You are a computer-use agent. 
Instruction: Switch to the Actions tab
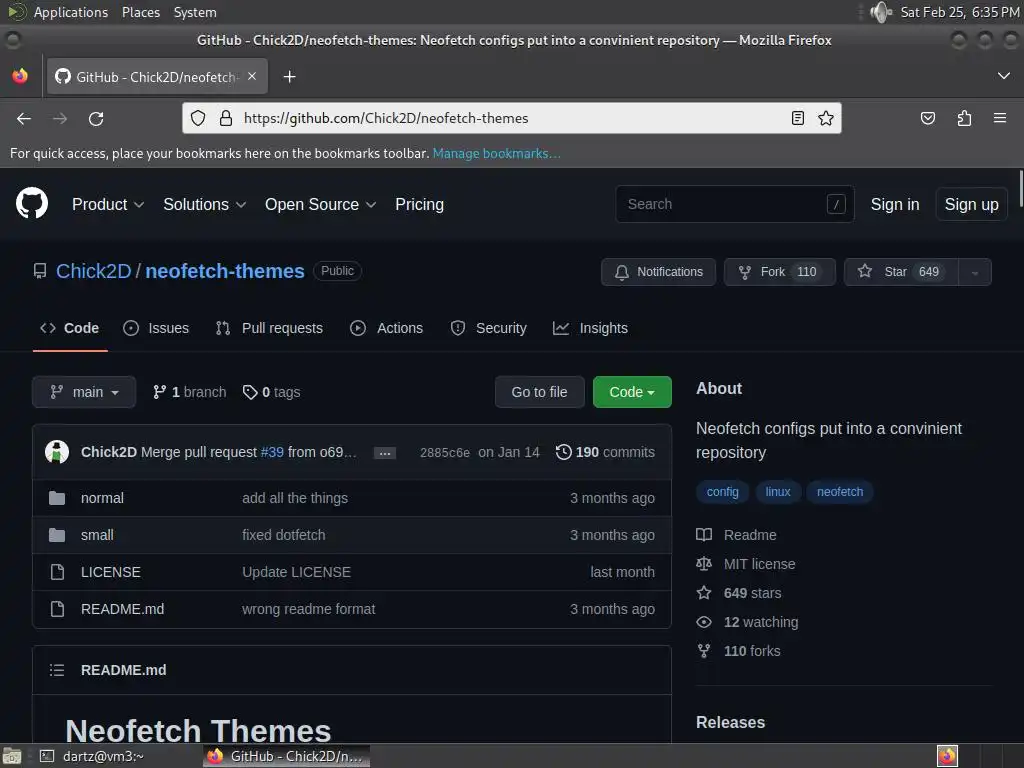(387, 328)
